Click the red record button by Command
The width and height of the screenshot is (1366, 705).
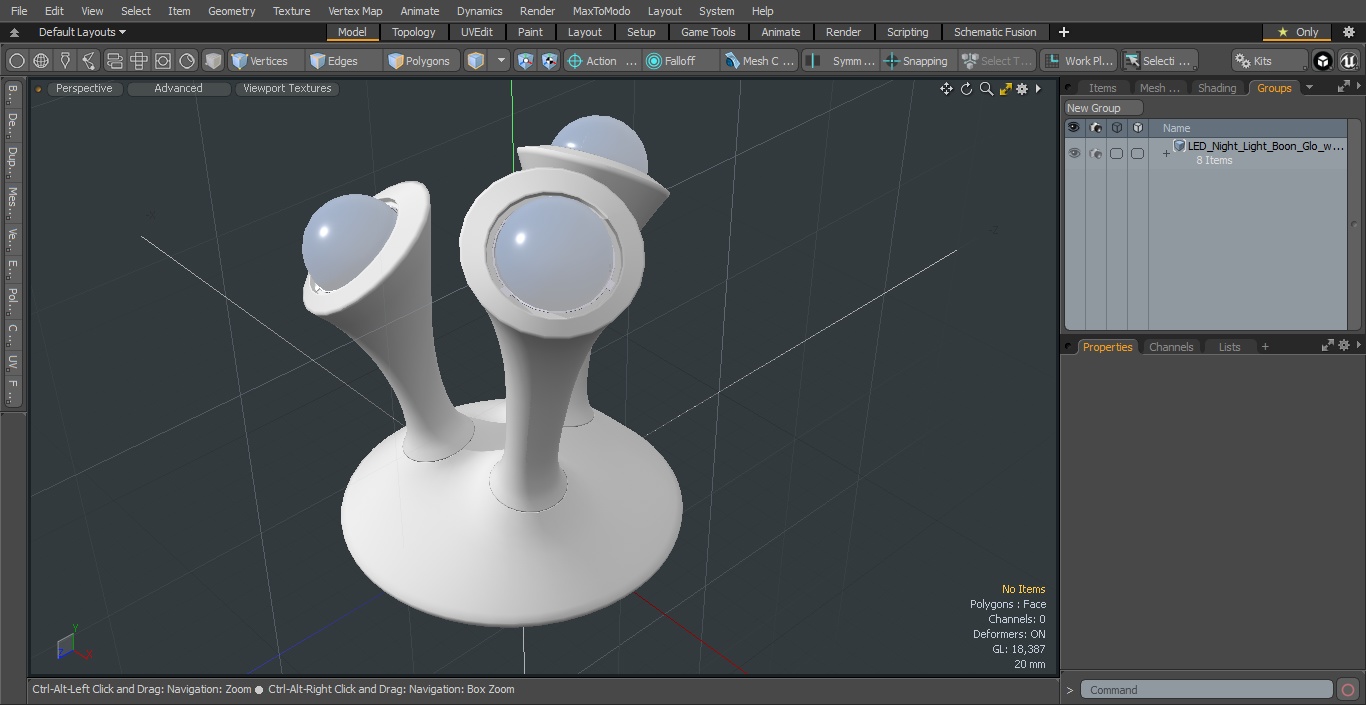click(1347, 690)
